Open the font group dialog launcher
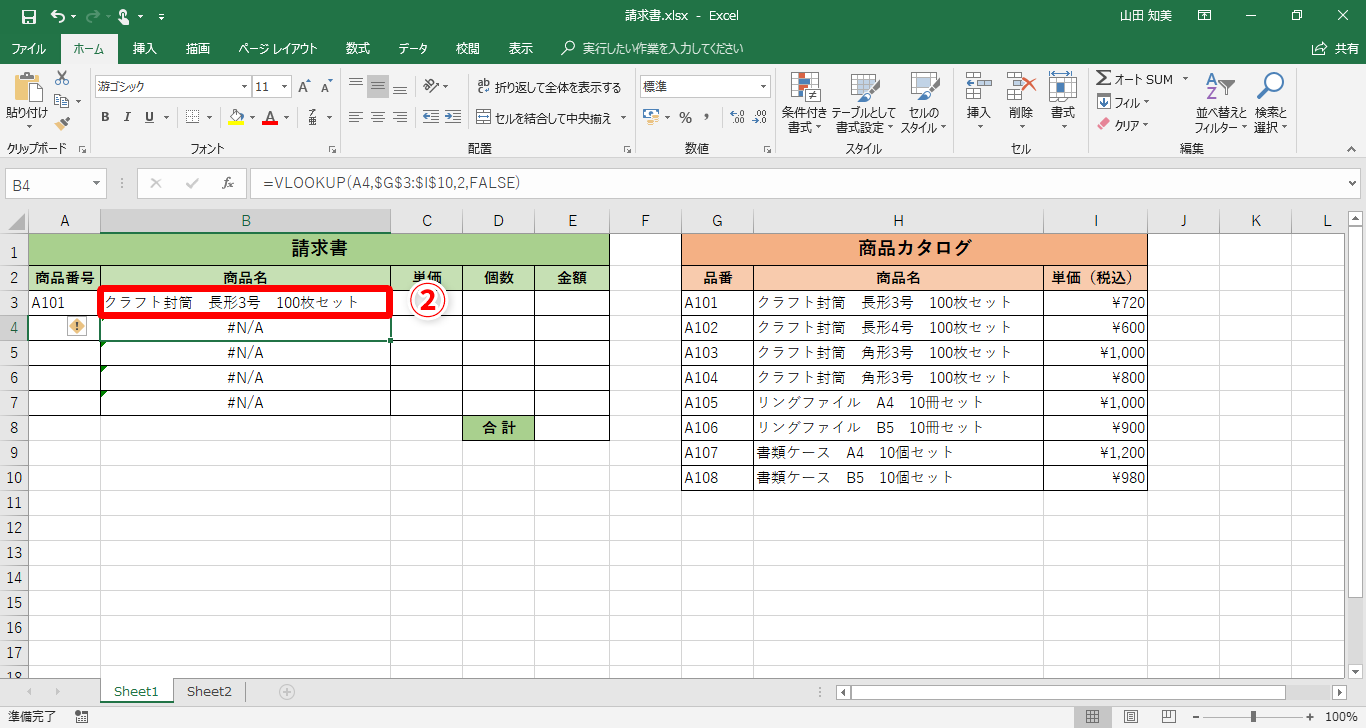Screen dimensions: 1366x728 (x=333, y=149)
